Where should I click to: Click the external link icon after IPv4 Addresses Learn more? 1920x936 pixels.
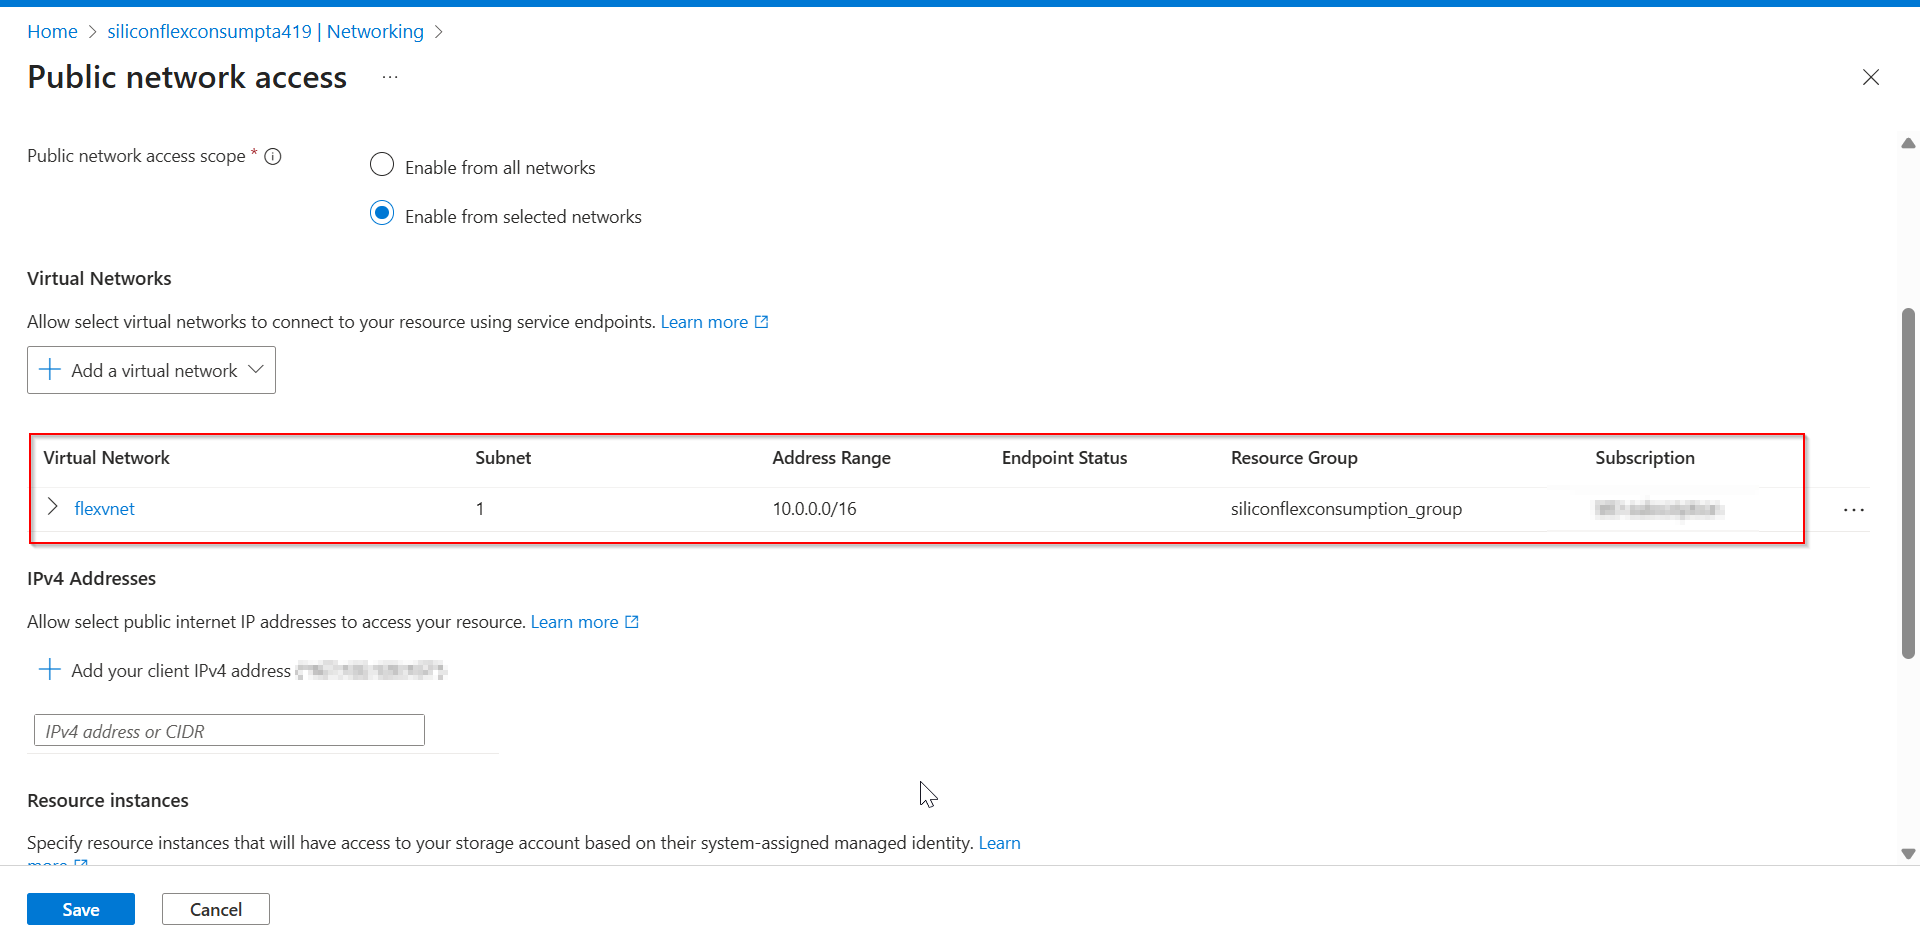632,621
